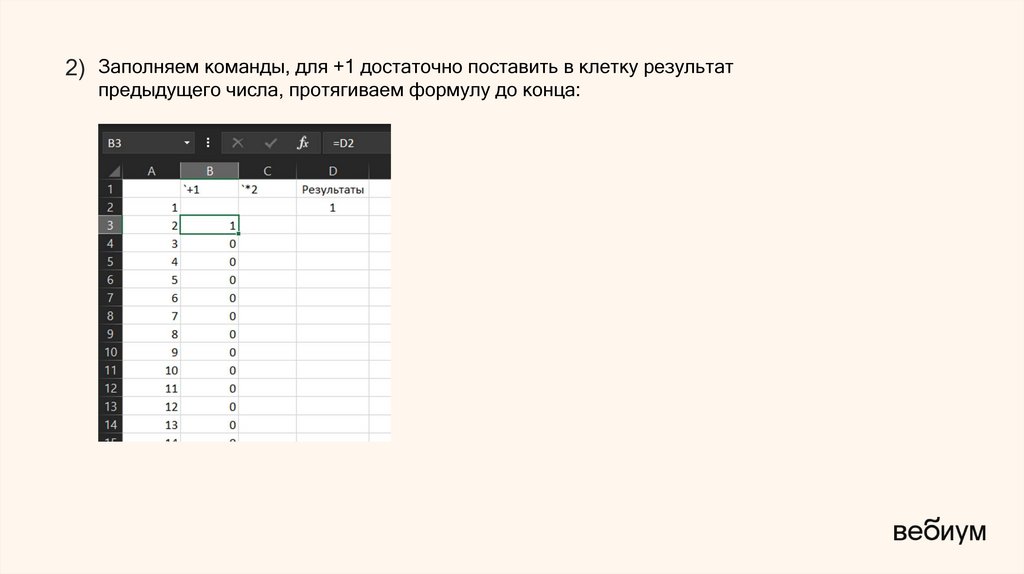Click cell A2 with value 1
Screen dimensions: 1024x574
[152, 208]
